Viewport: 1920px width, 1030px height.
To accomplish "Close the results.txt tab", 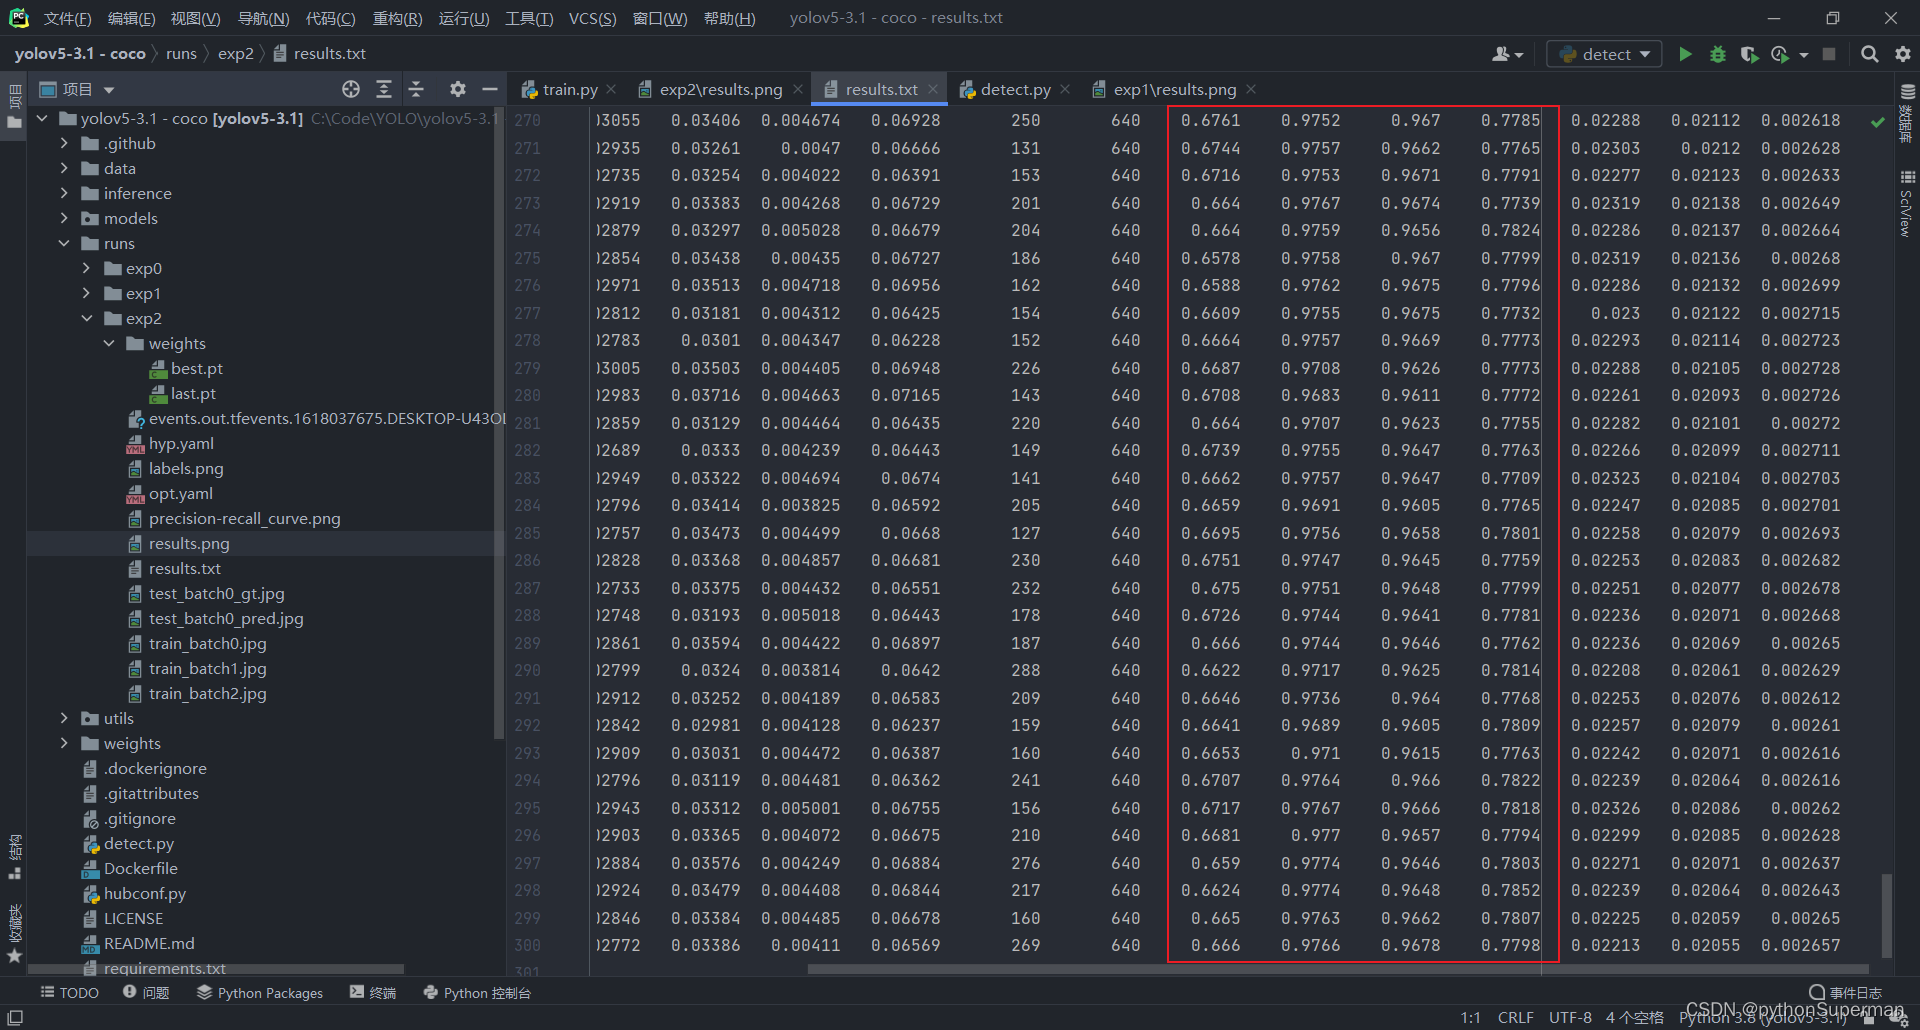I will coord(933,89).
